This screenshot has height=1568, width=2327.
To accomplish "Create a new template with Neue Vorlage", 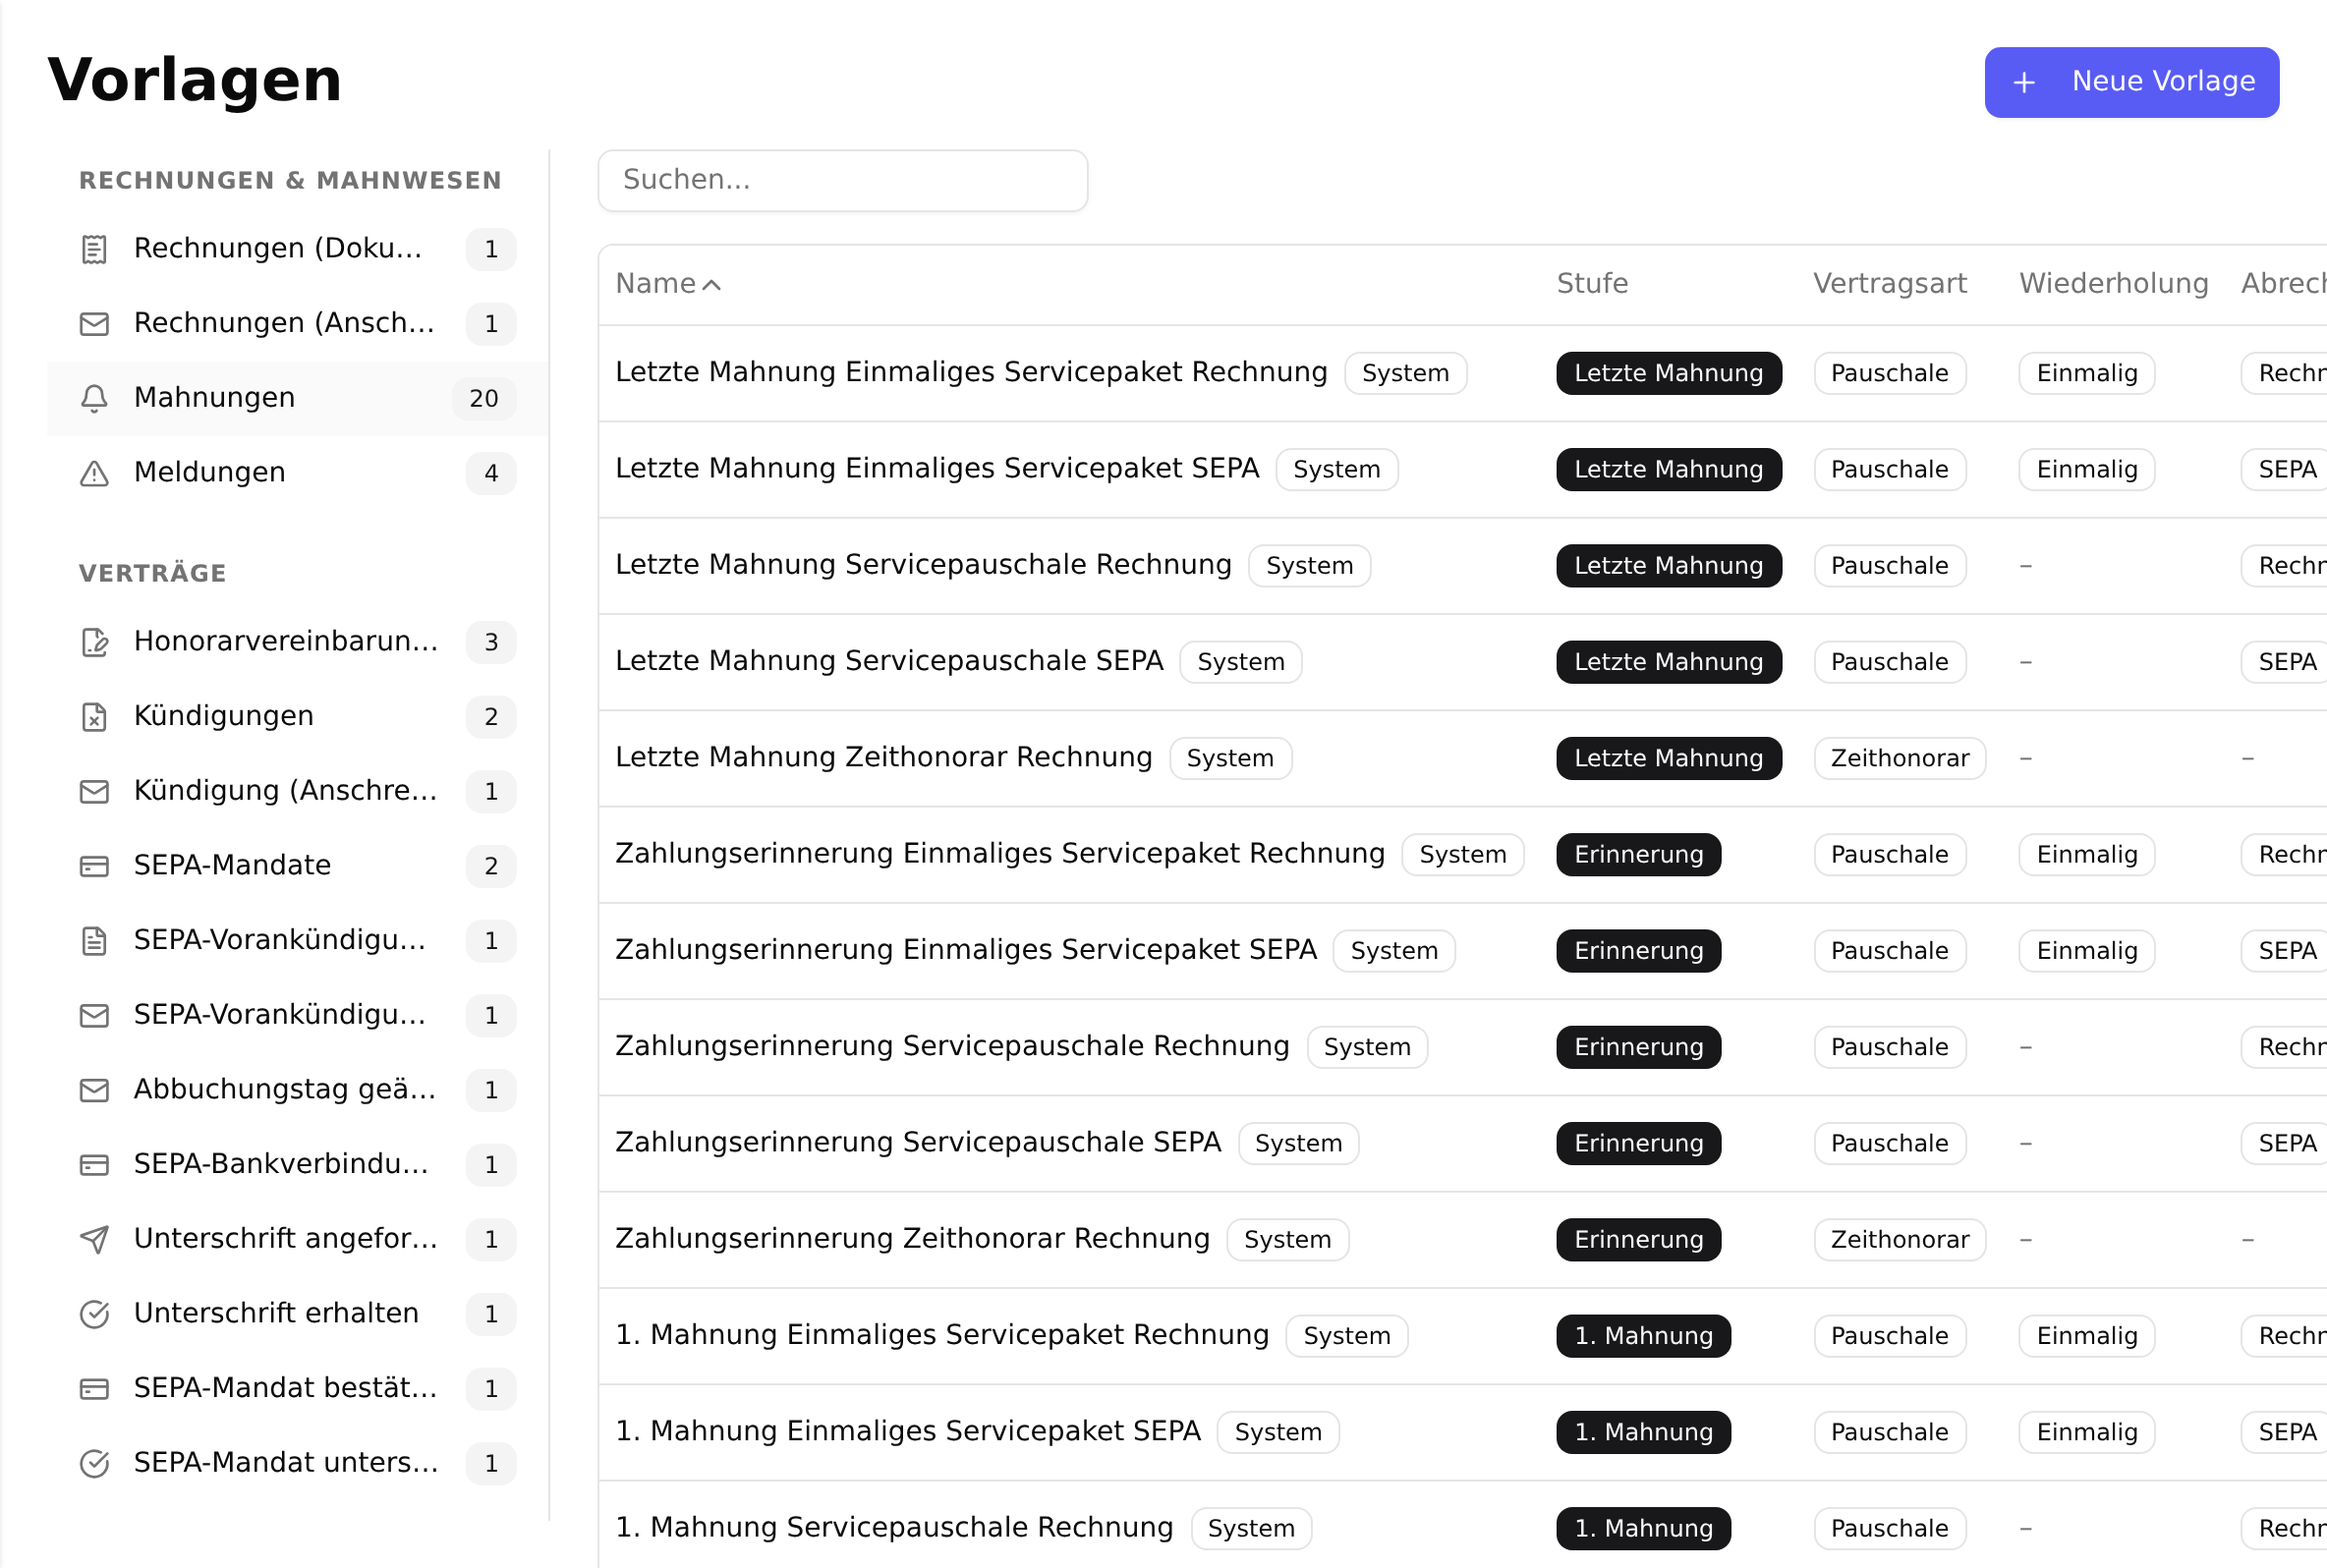I will 2132,82.
